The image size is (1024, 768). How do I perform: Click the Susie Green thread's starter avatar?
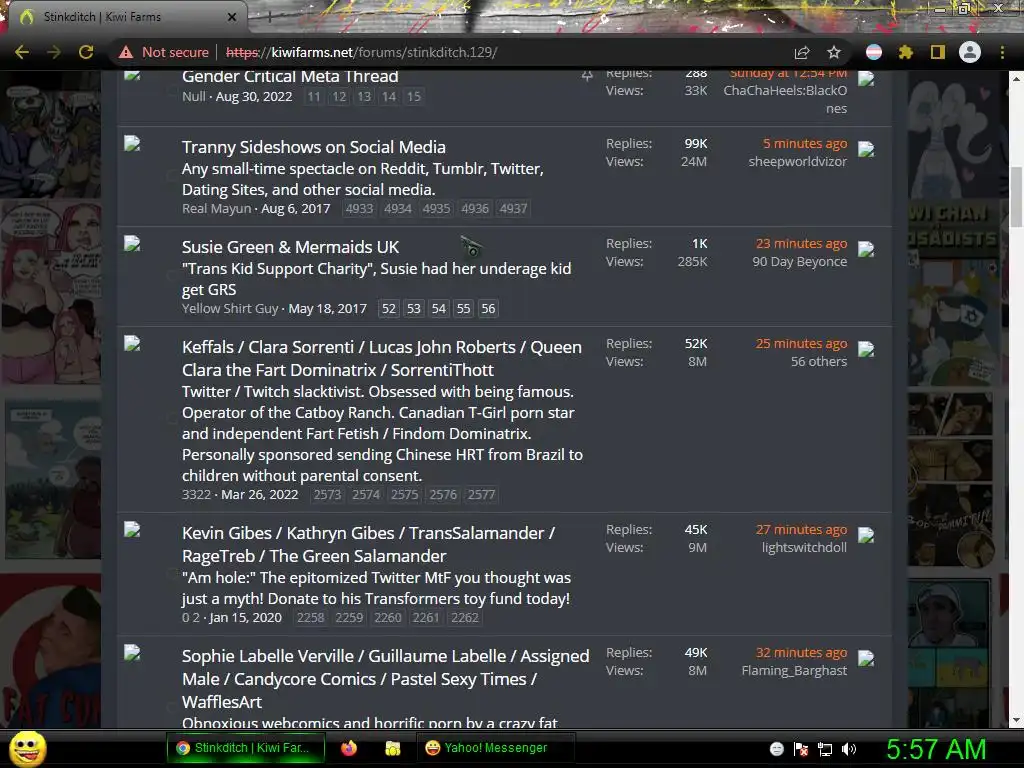click(133, 244)
